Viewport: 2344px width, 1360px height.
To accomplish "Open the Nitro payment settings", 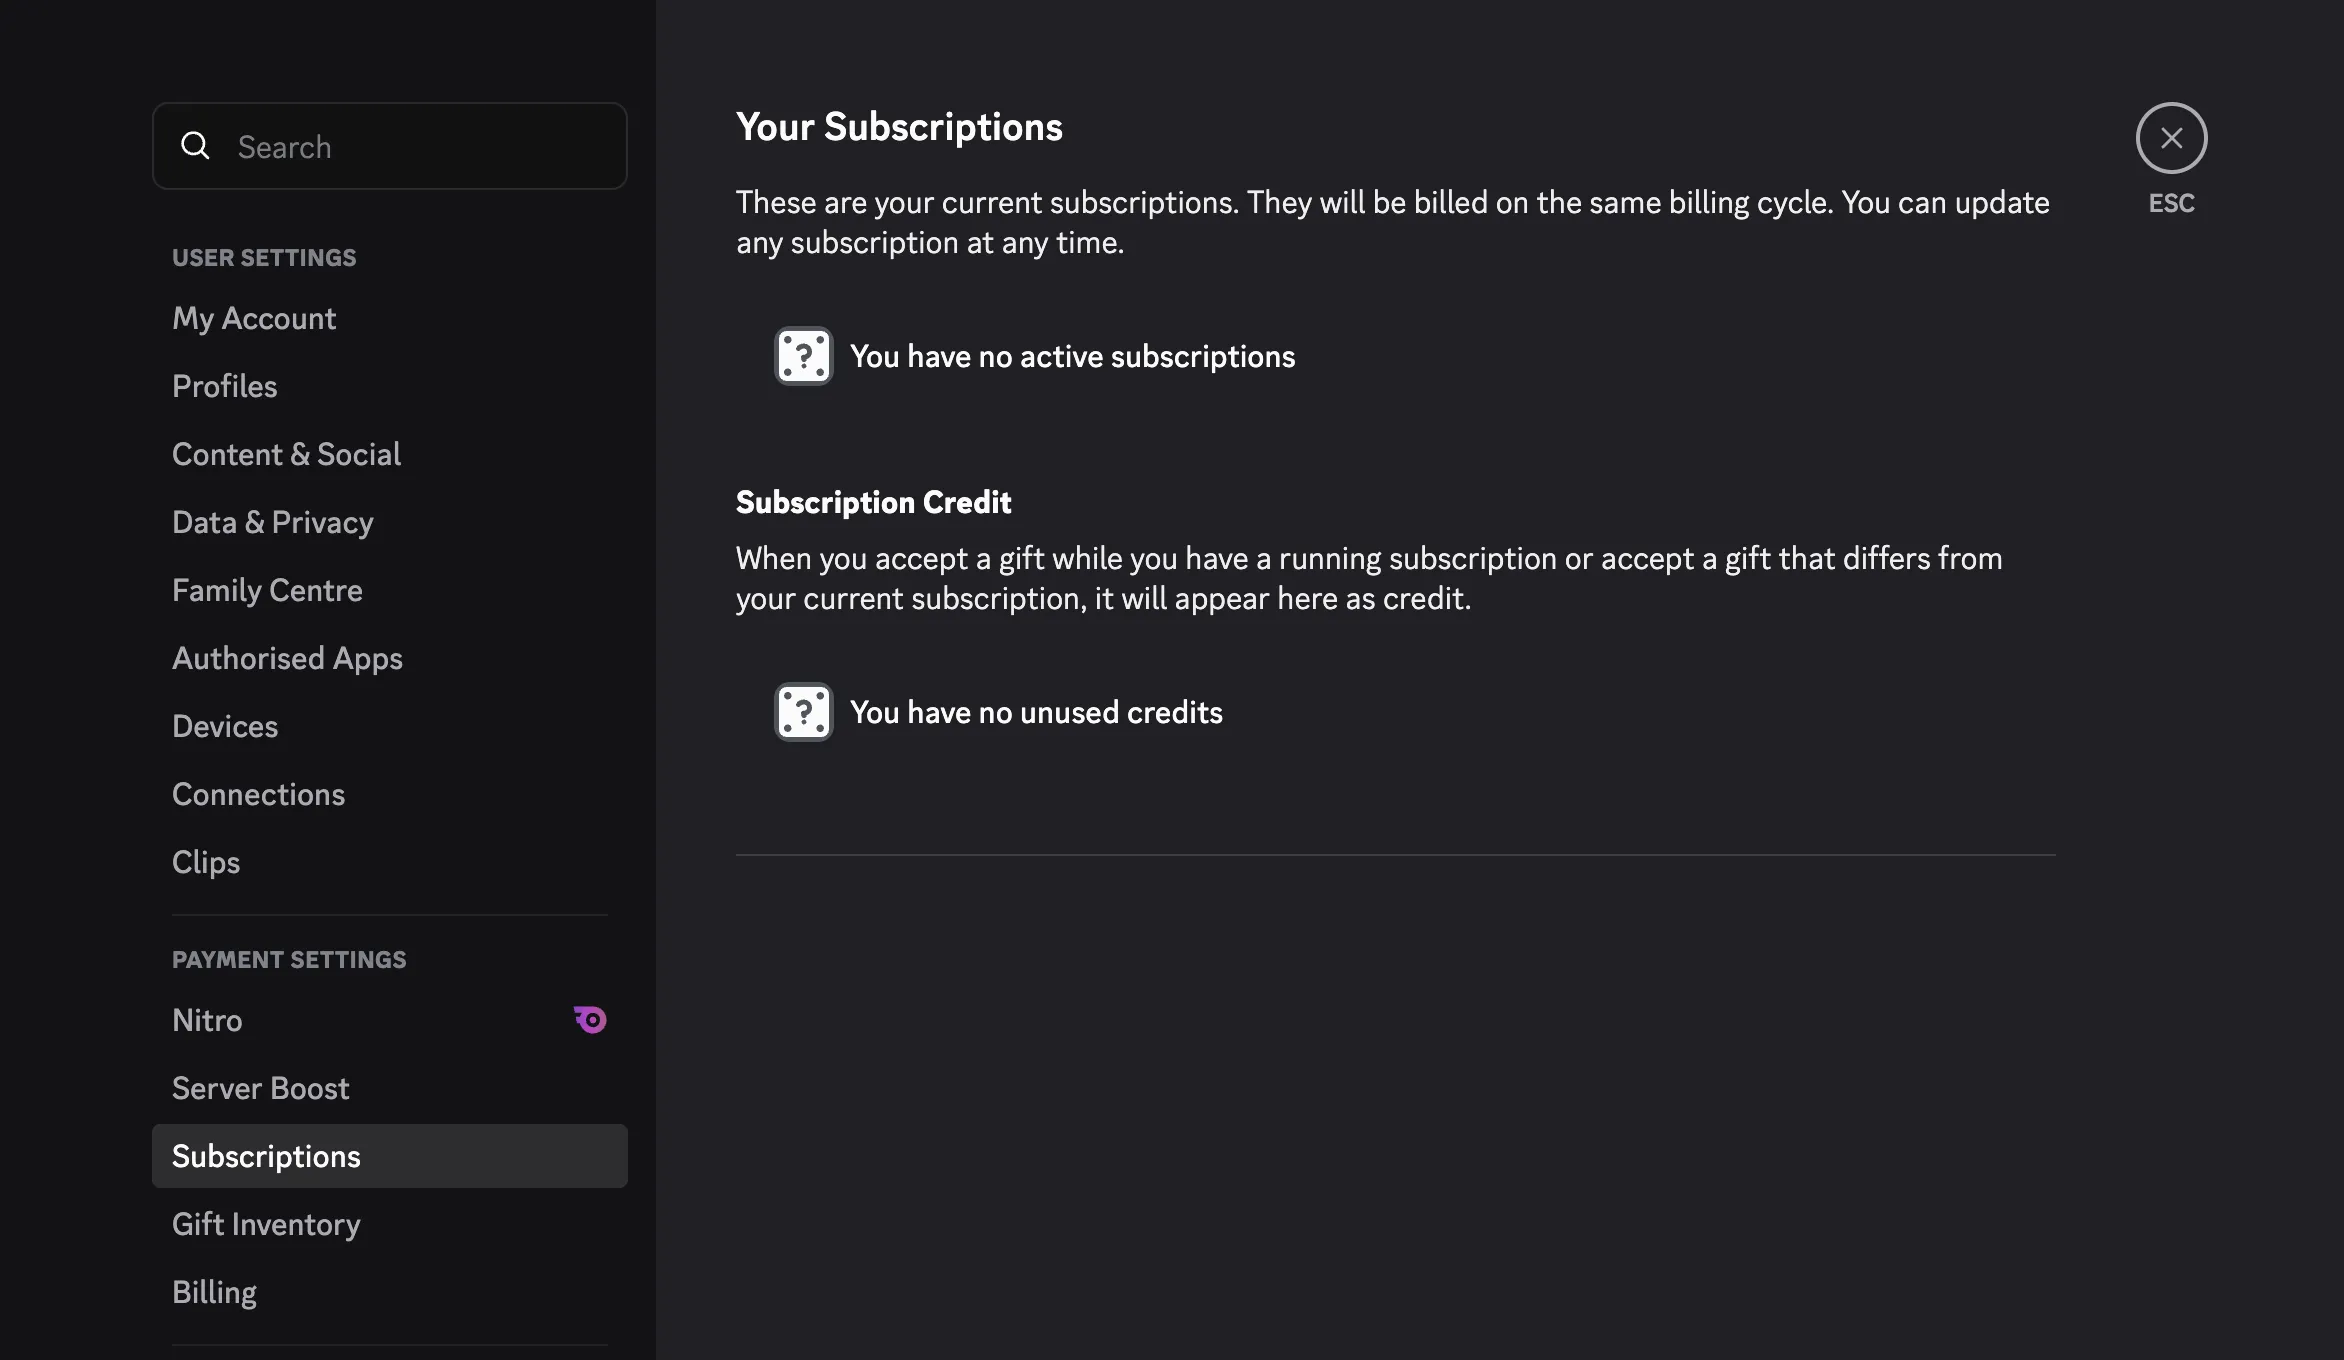I will (x=207, y=1020).
